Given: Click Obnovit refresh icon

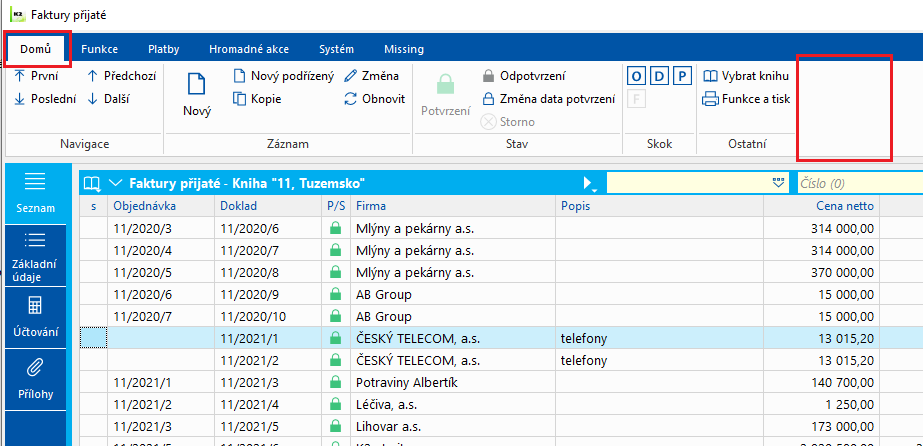Looking at the screenshot, I should pyautogui.click(x=351, y=99).
